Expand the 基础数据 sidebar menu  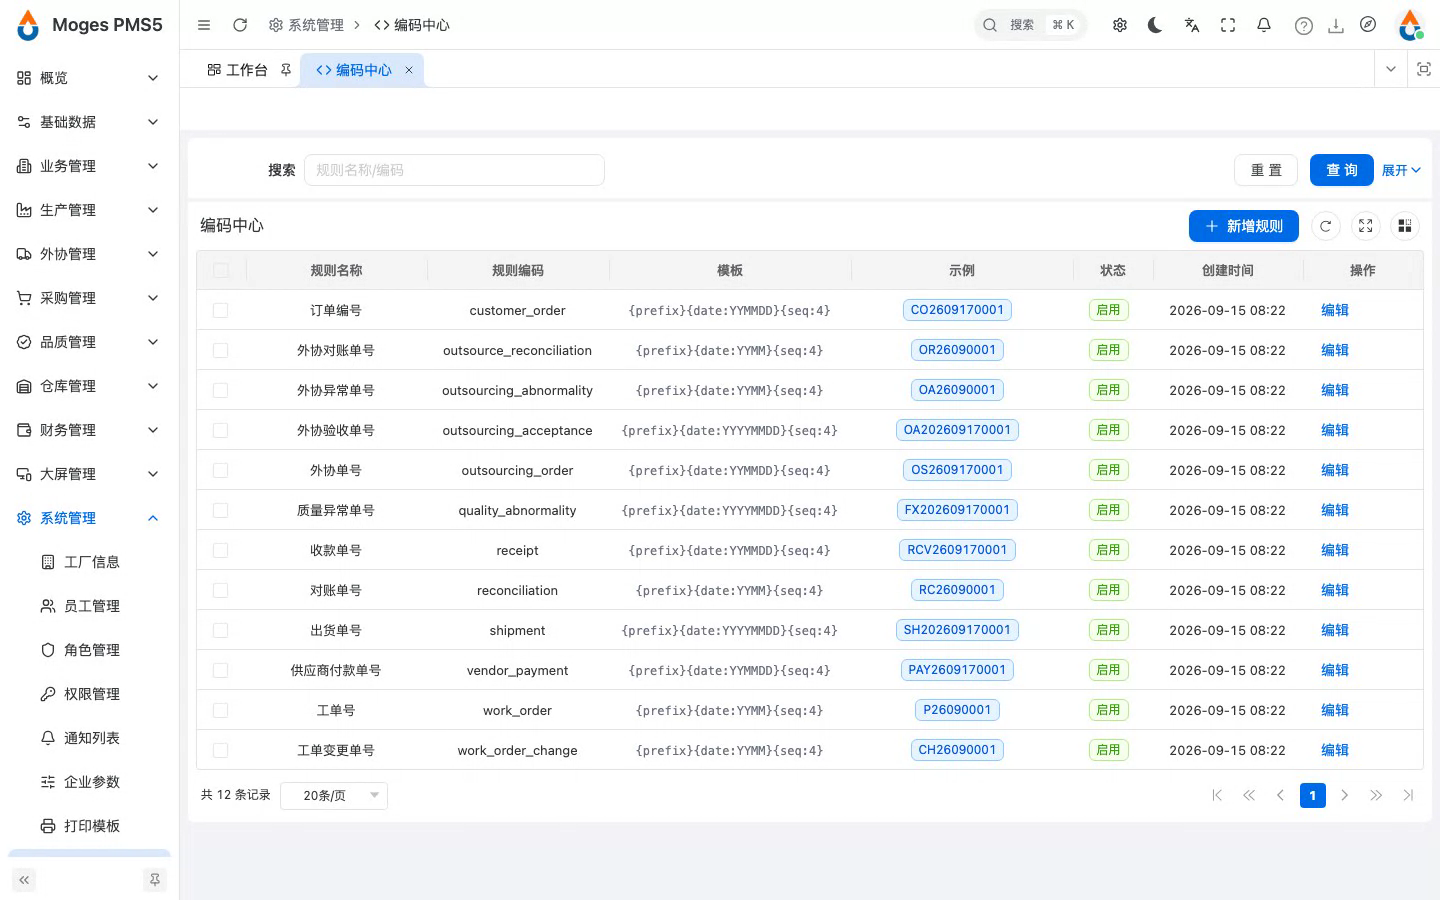(89, 122)
